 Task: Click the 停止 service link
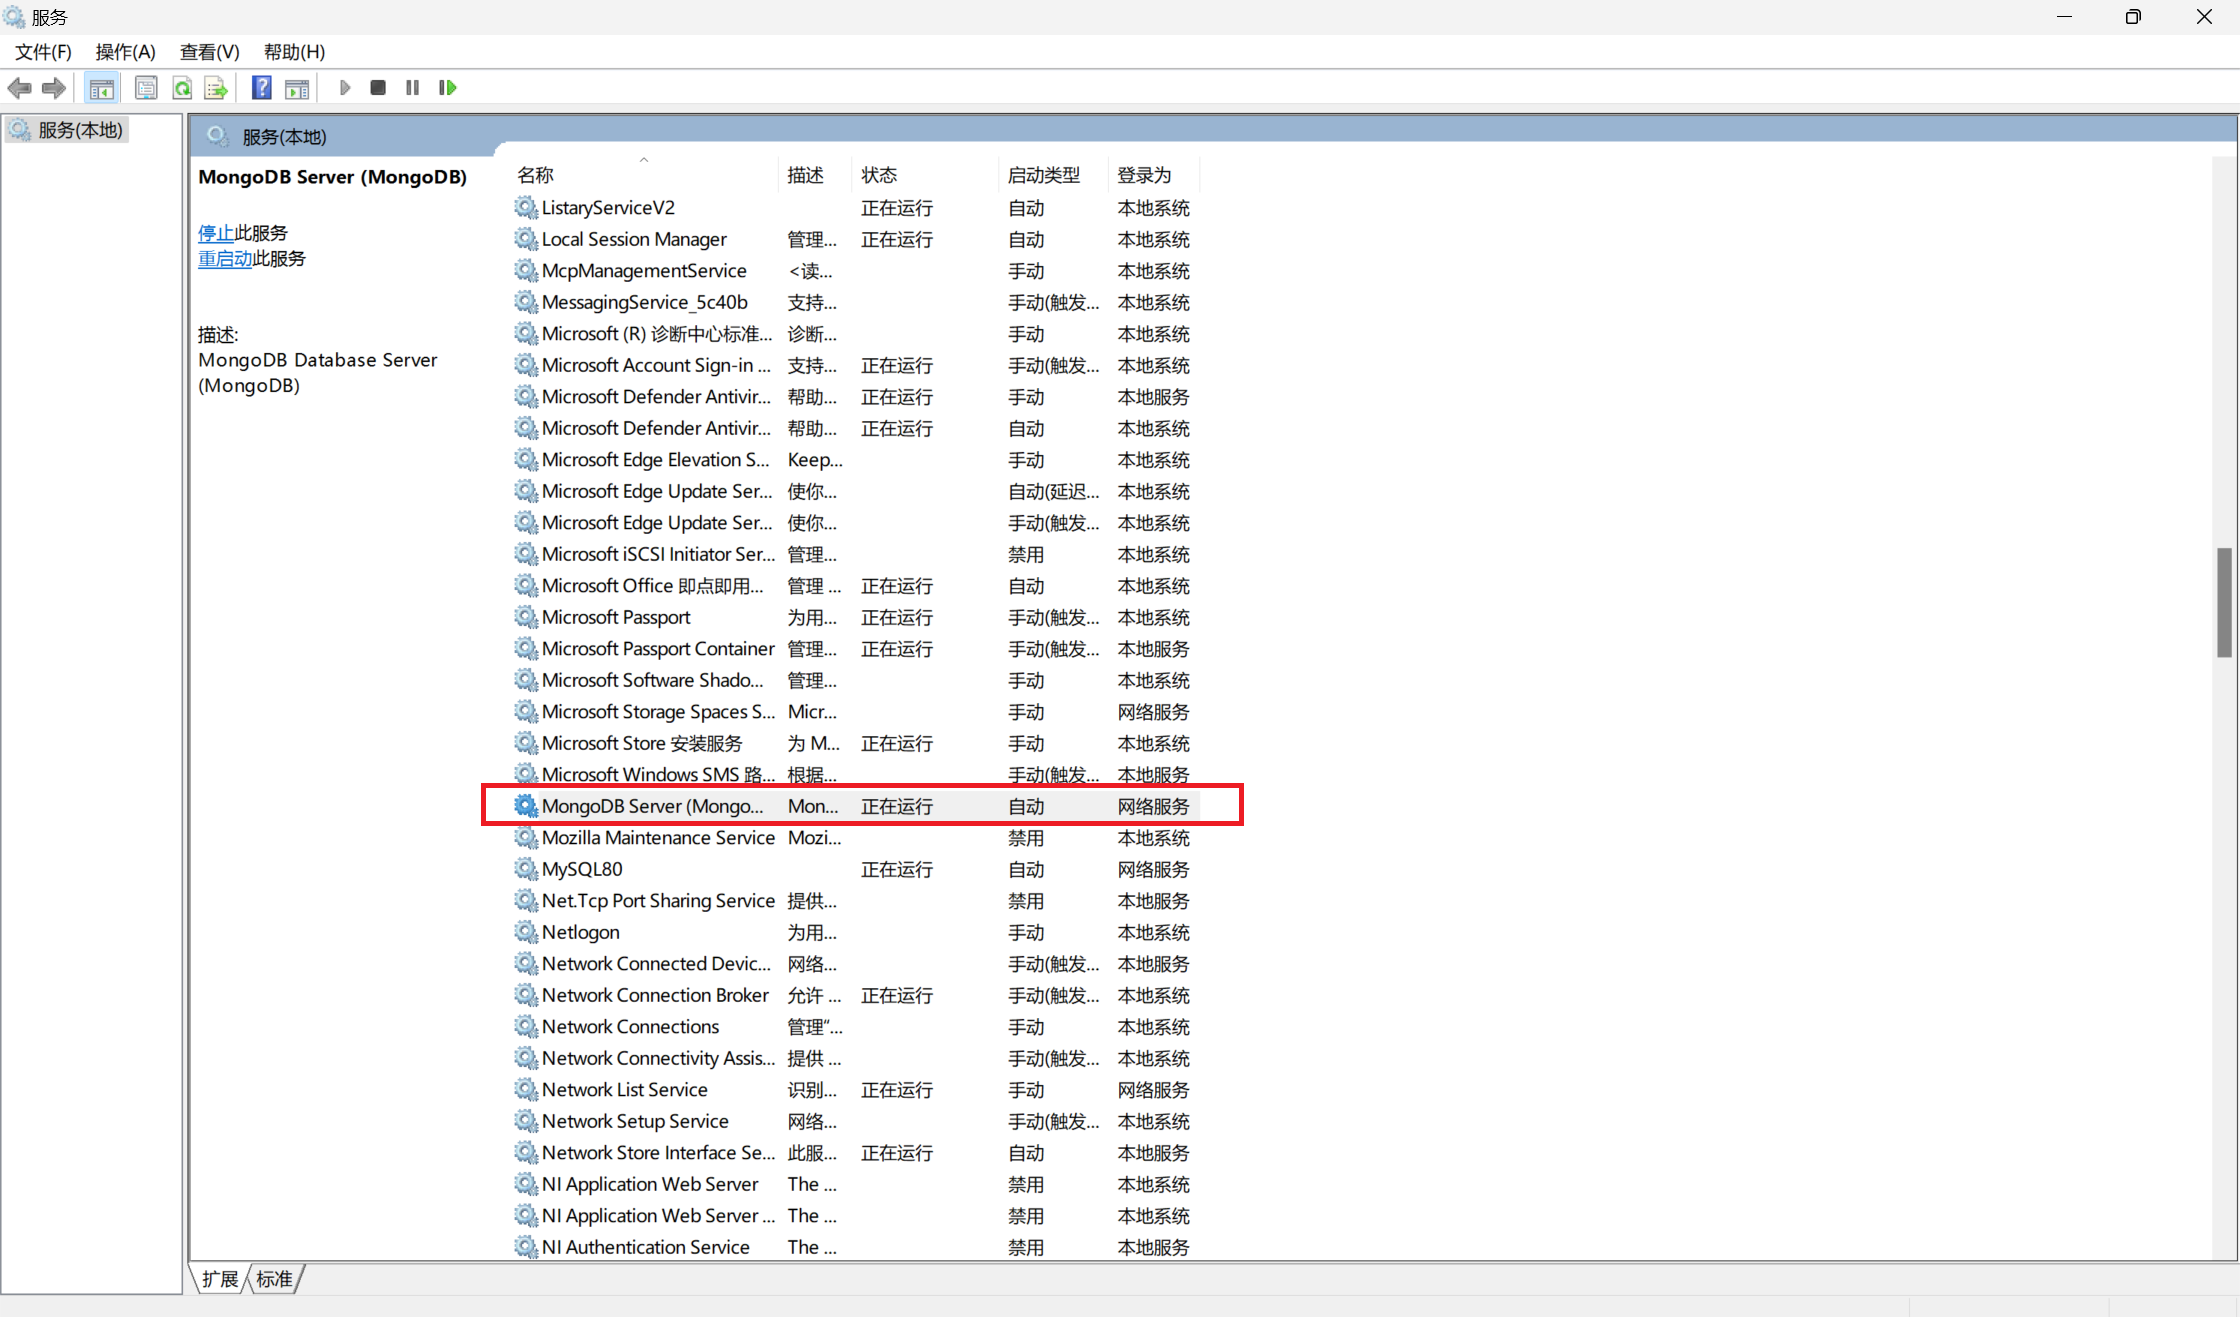[x=215, y=233]
